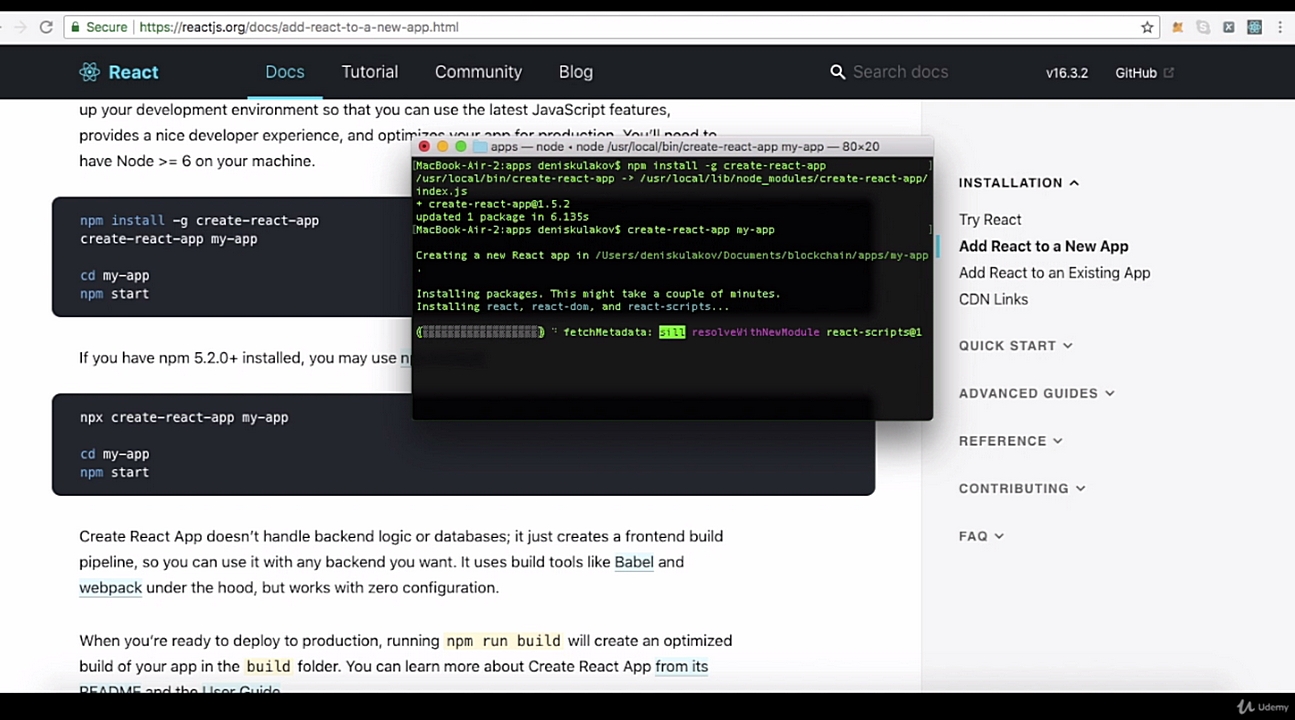Open the Chrome three-dot menu

click(x=1280, y=27)
